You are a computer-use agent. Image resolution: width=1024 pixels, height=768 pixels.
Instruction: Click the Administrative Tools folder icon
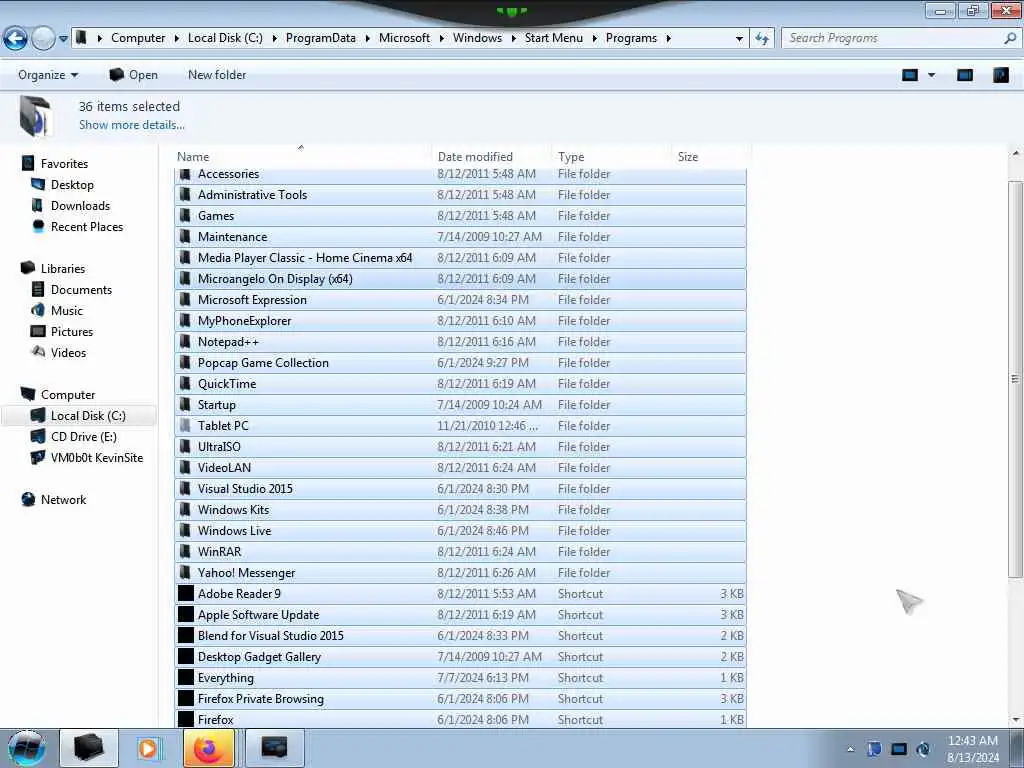coord(185,195)
